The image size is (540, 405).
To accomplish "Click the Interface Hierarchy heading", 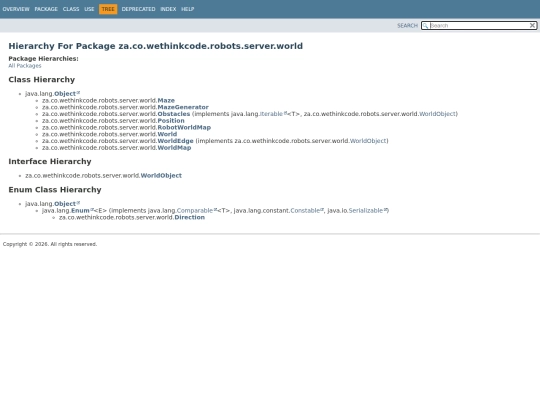I will (x=50, y=162).
